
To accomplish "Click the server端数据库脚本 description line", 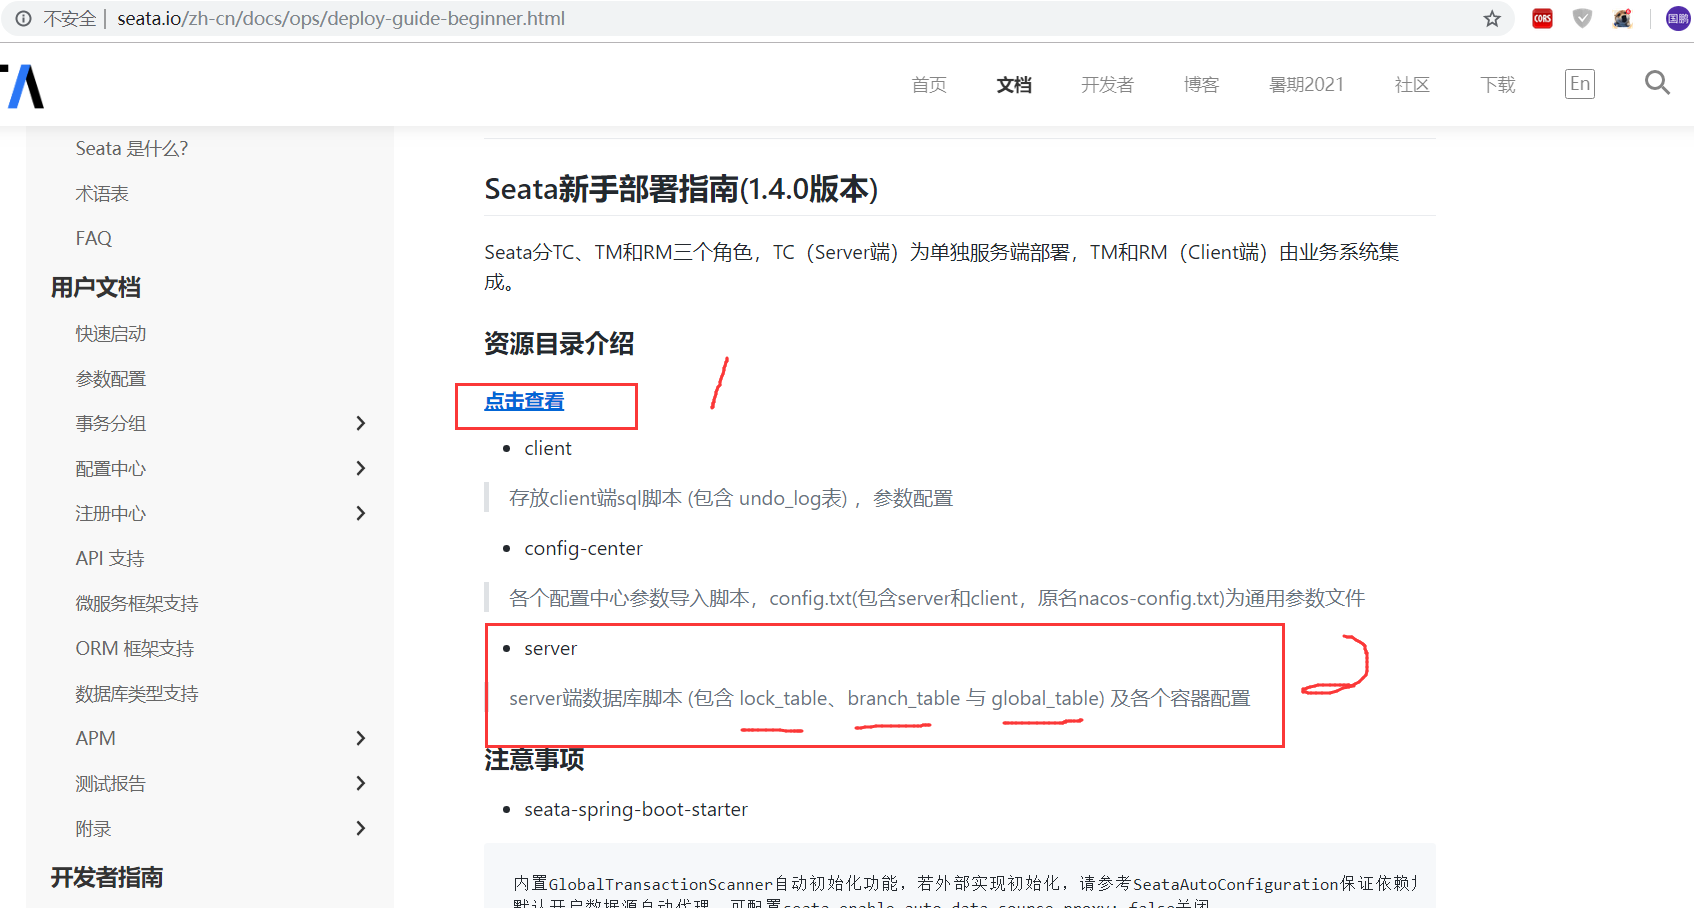I will 880,699.
